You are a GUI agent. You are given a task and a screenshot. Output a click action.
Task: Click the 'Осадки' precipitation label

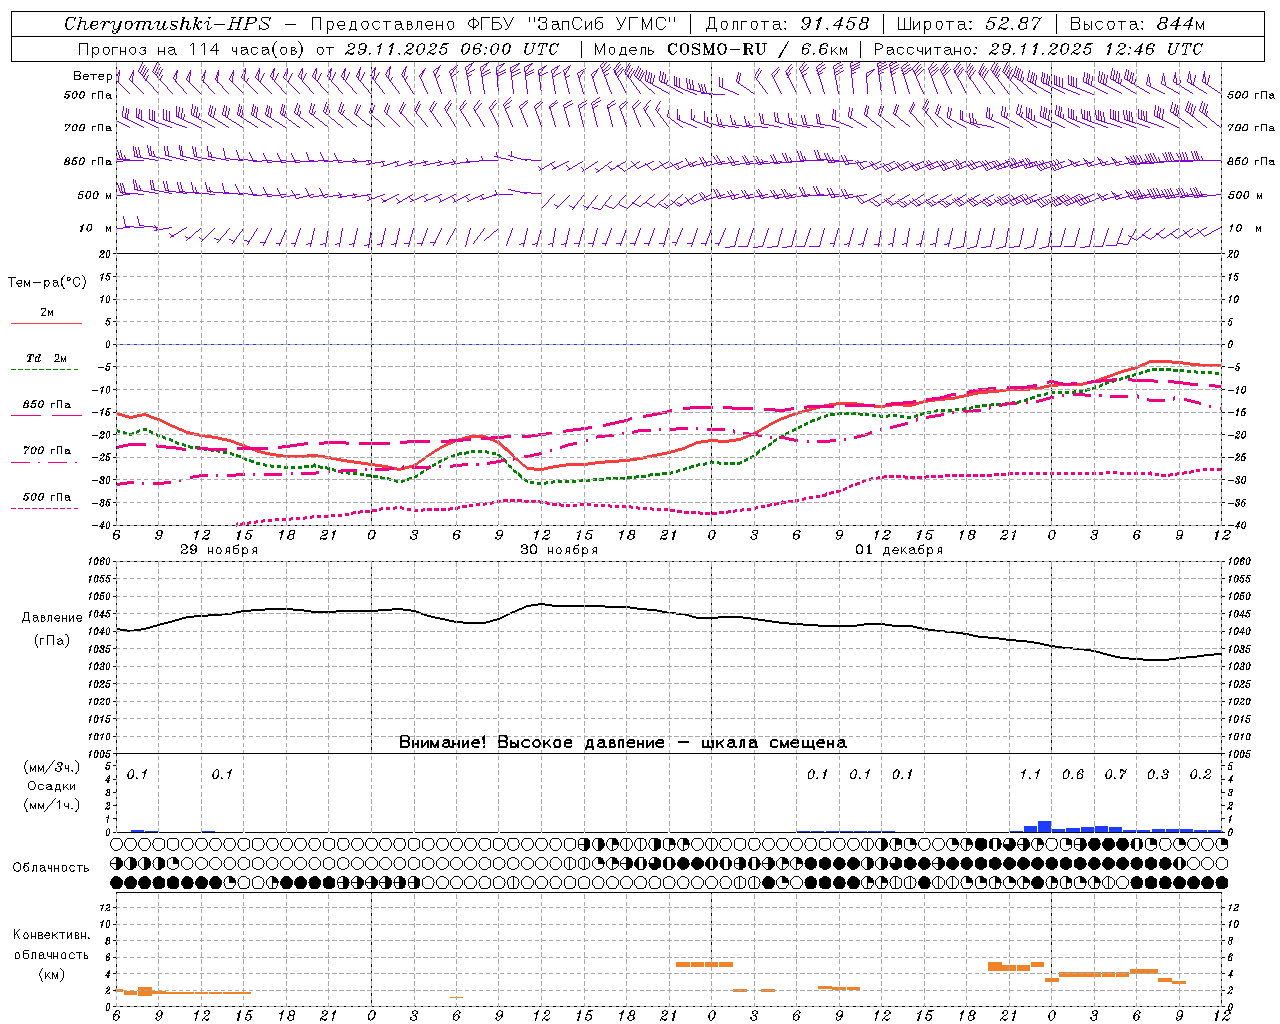(x=51, y=786)
